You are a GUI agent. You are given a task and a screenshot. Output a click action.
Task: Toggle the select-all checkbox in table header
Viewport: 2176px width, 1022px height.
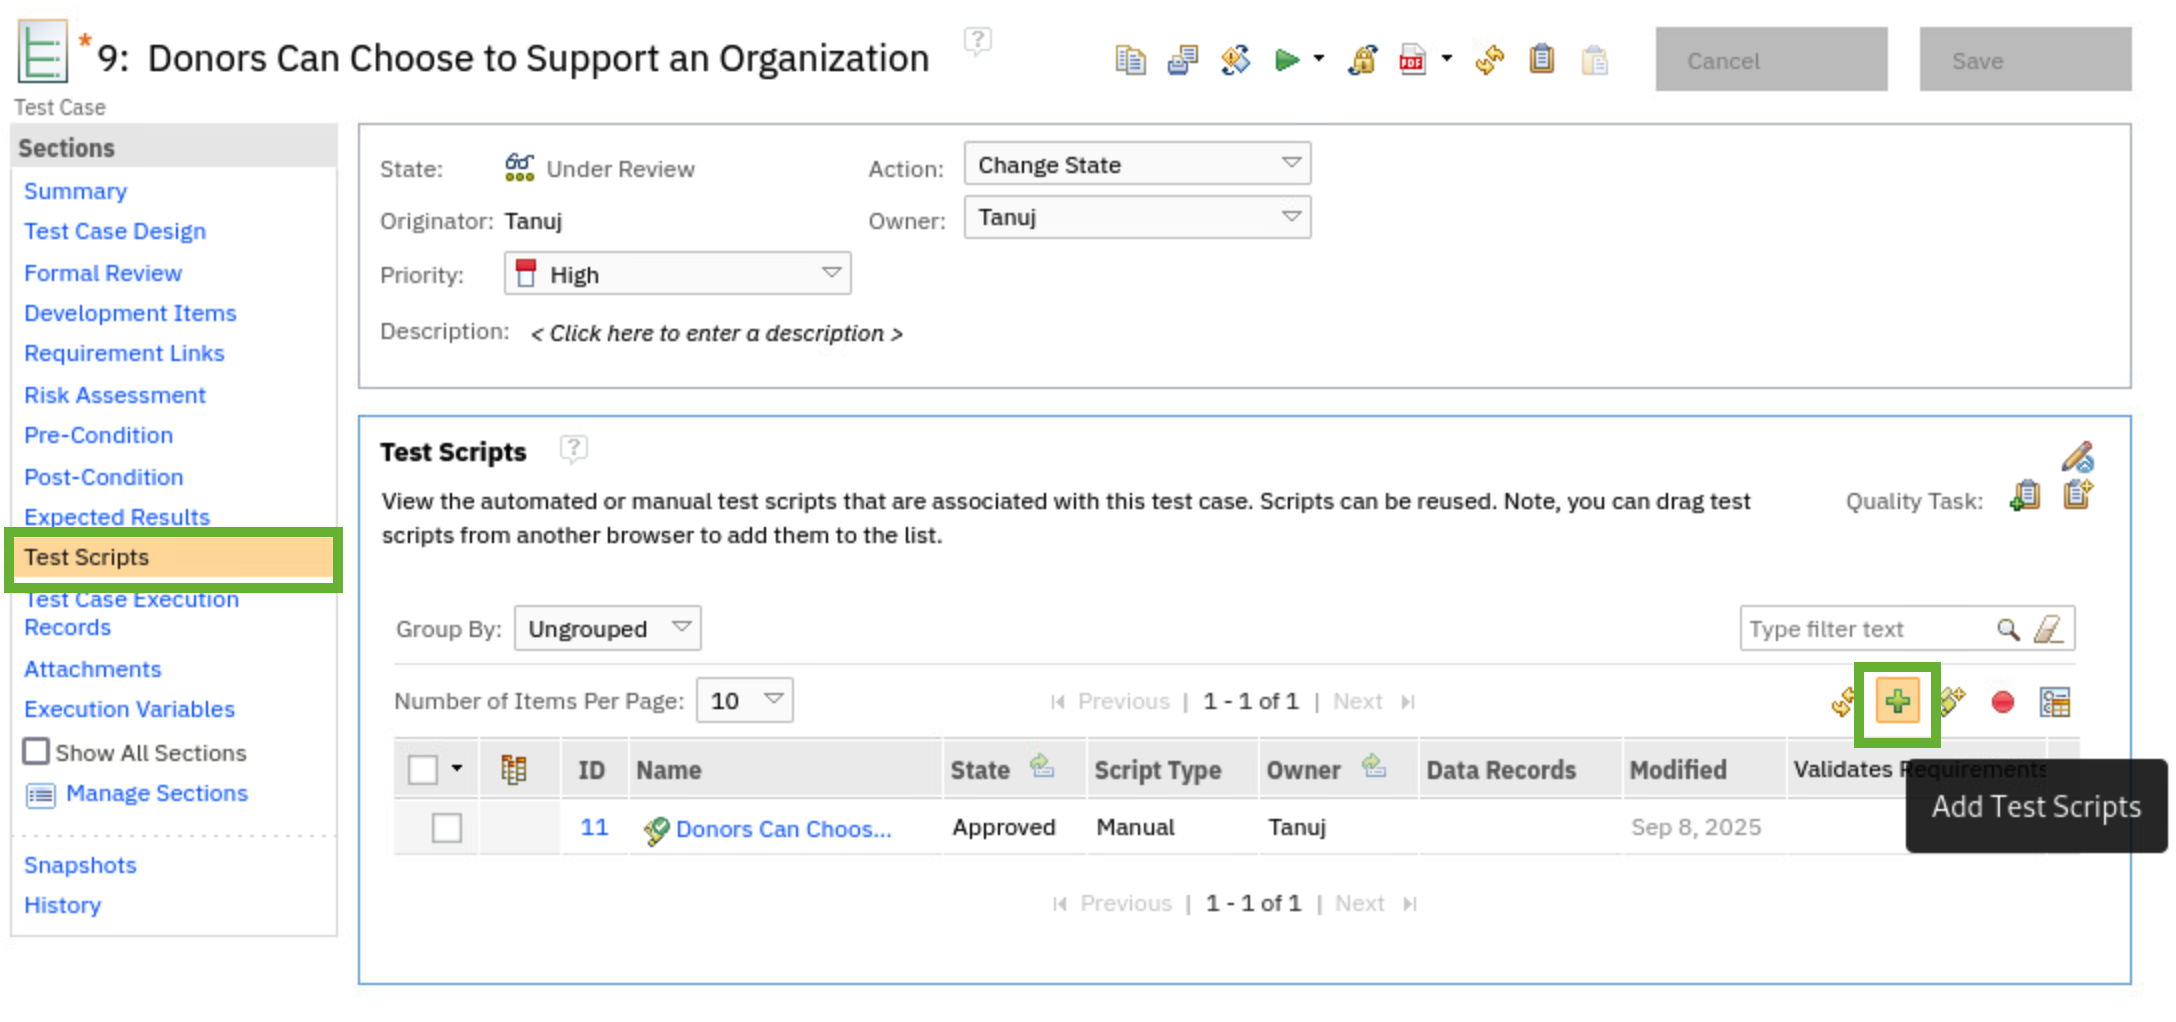[423, 770]
